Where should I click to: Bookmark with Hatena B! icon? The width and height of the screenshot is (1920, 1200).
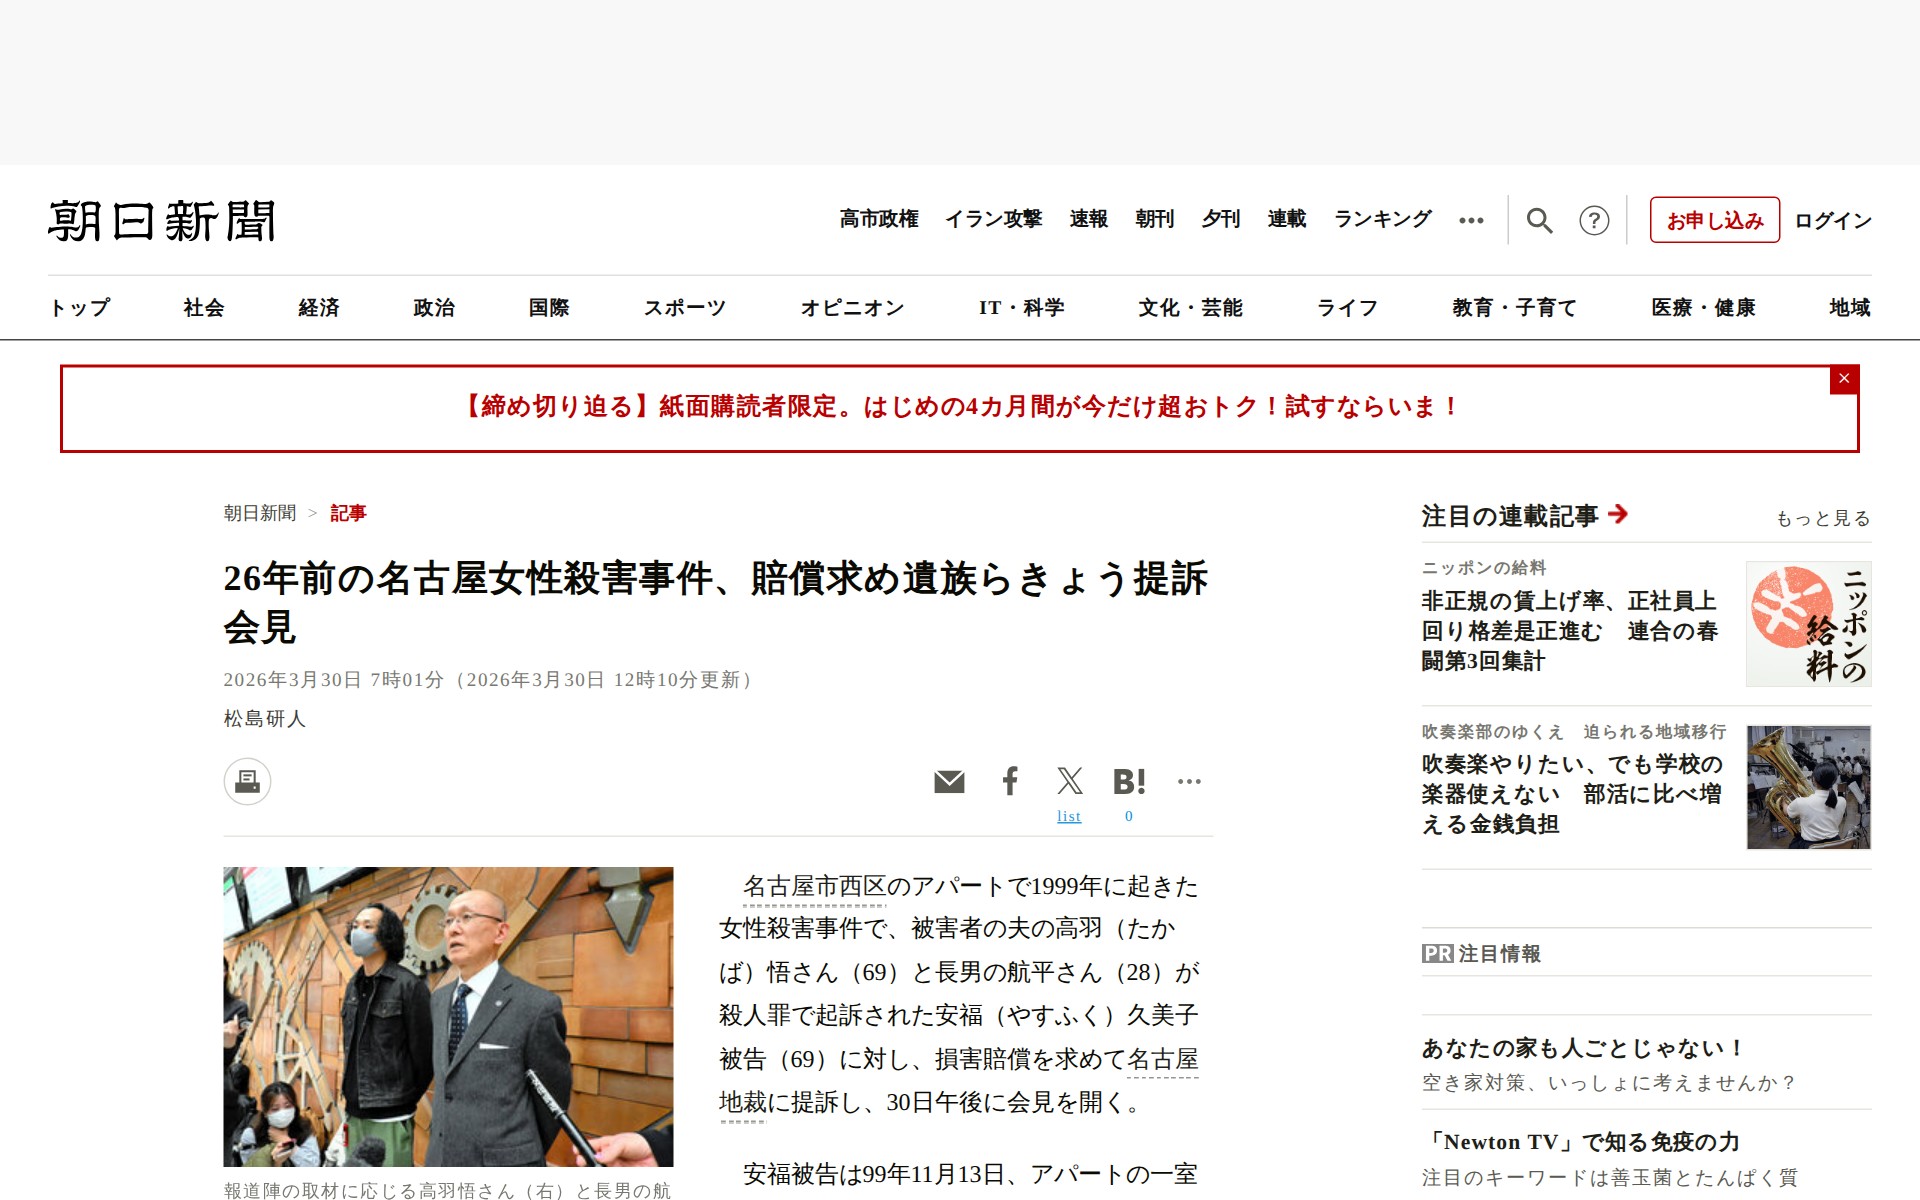(x=1129, y=781)
